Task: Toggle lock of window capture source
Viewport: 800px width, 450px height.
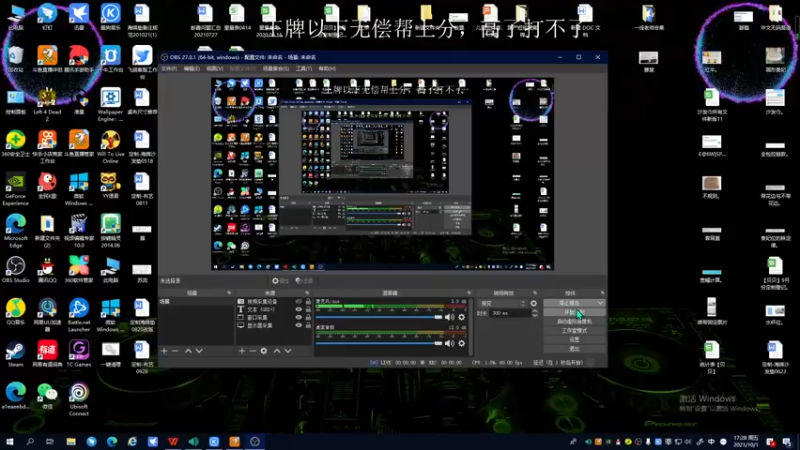Action: click(308, 317)
